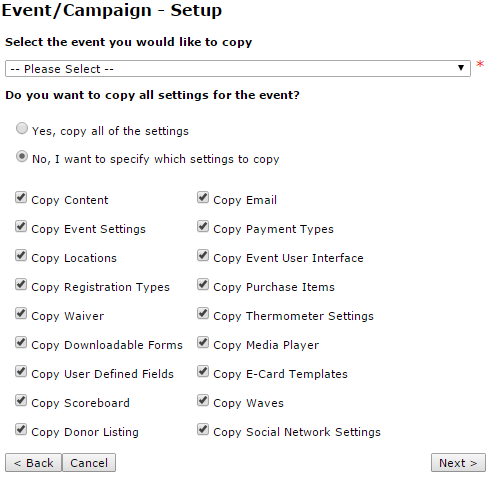Disable Copy Purchase Items checkbox
This screenshot has height=479, width=493.
coord(203,284)
